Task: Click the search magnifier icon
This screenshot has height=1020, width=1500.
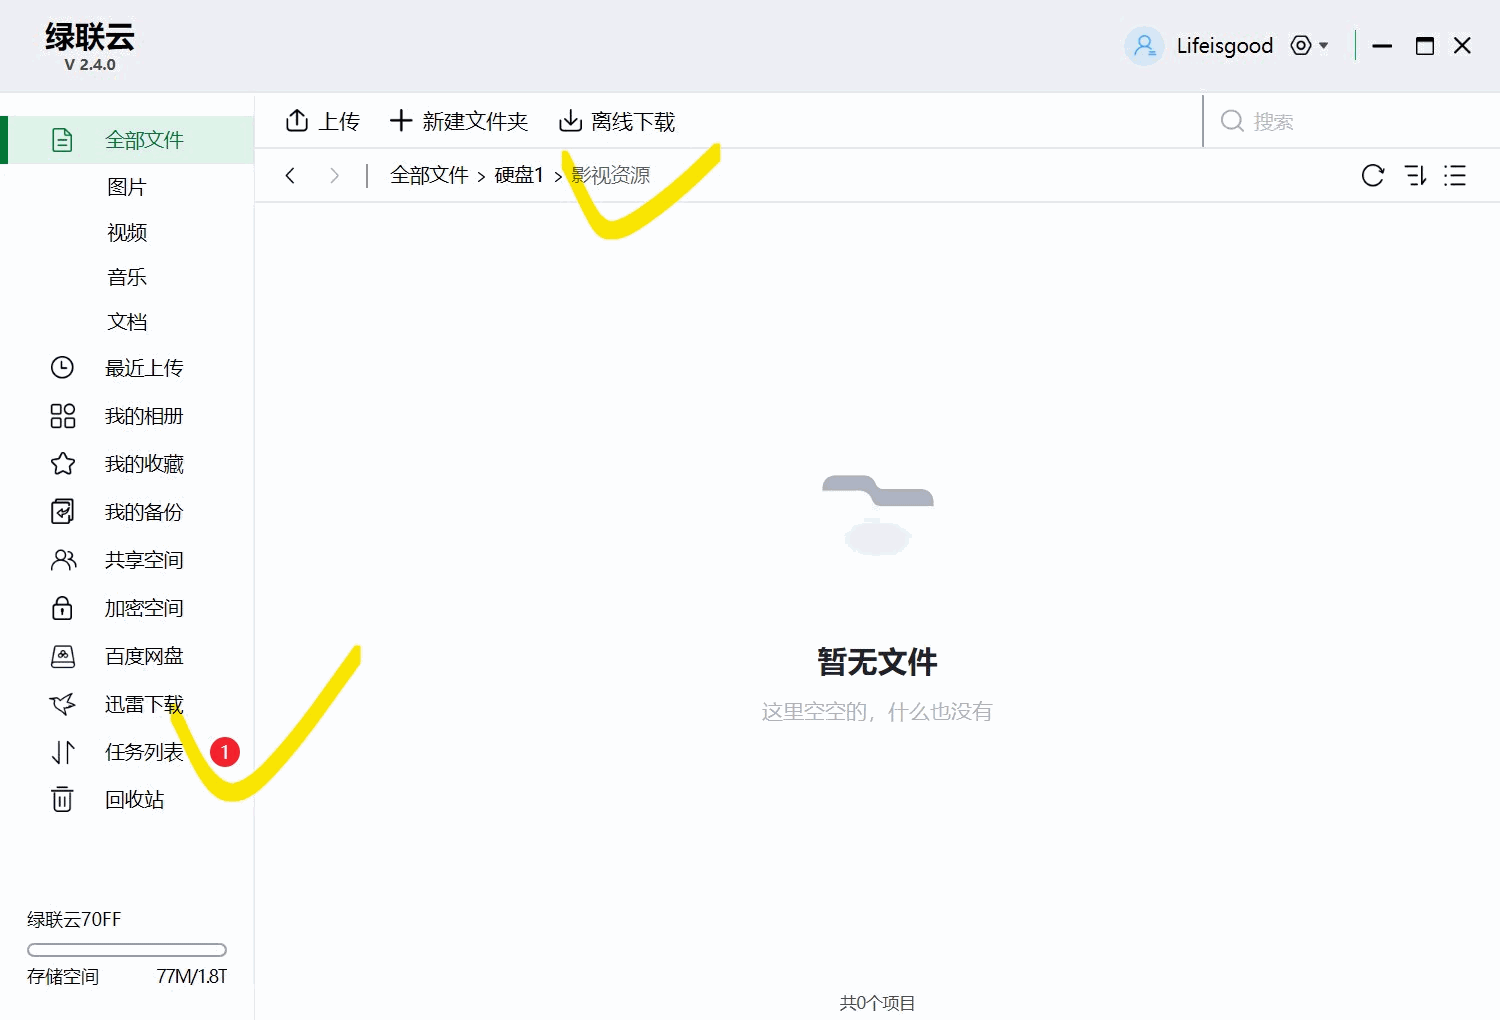Action: (1232, 121)
